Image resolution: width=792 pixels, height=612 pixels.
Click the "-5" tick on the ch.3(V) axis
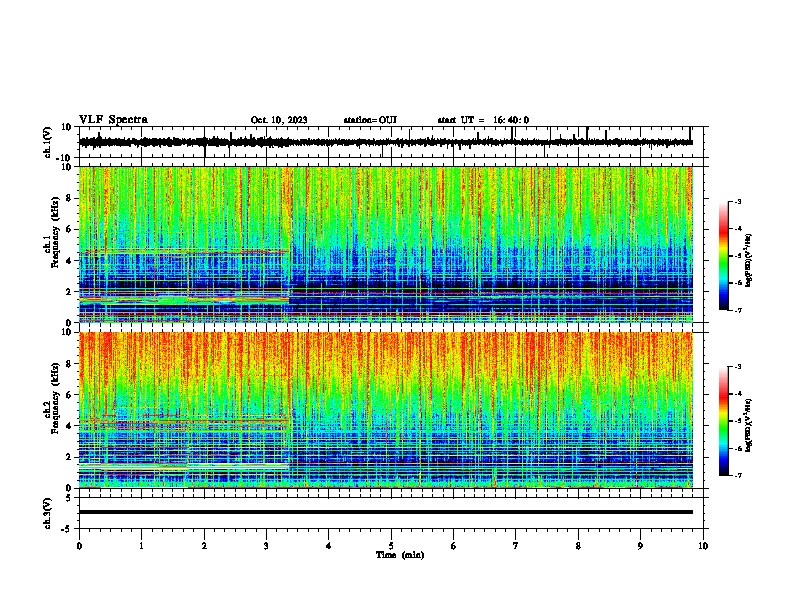click(67, 529)
